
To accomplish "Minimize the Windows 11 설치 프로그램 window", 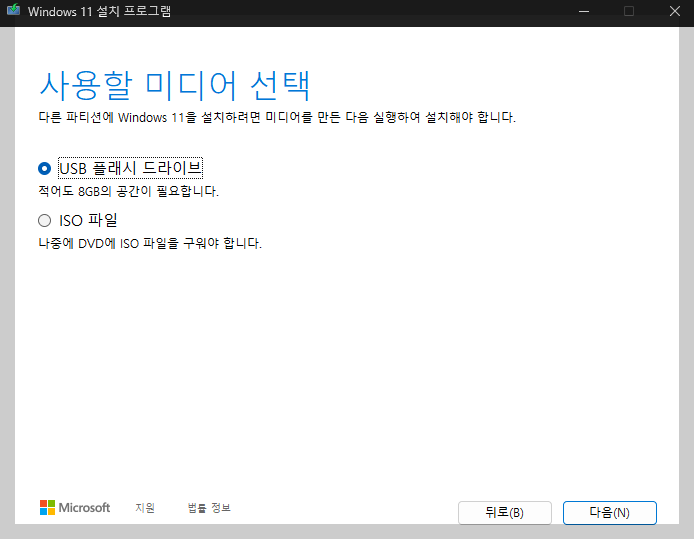I will pyautogui.click(x=584, y=11).
